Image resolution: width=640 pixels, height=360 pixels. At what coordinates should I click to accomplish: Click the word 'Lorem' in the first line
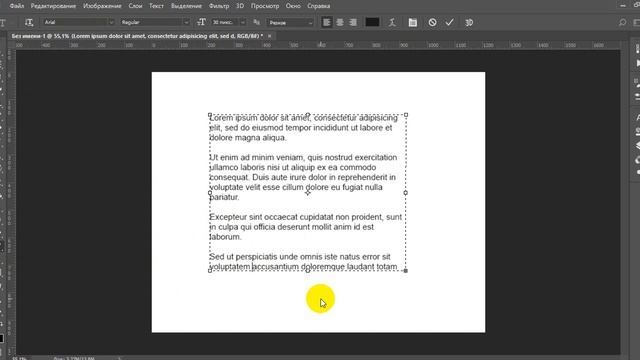point(221,118)
